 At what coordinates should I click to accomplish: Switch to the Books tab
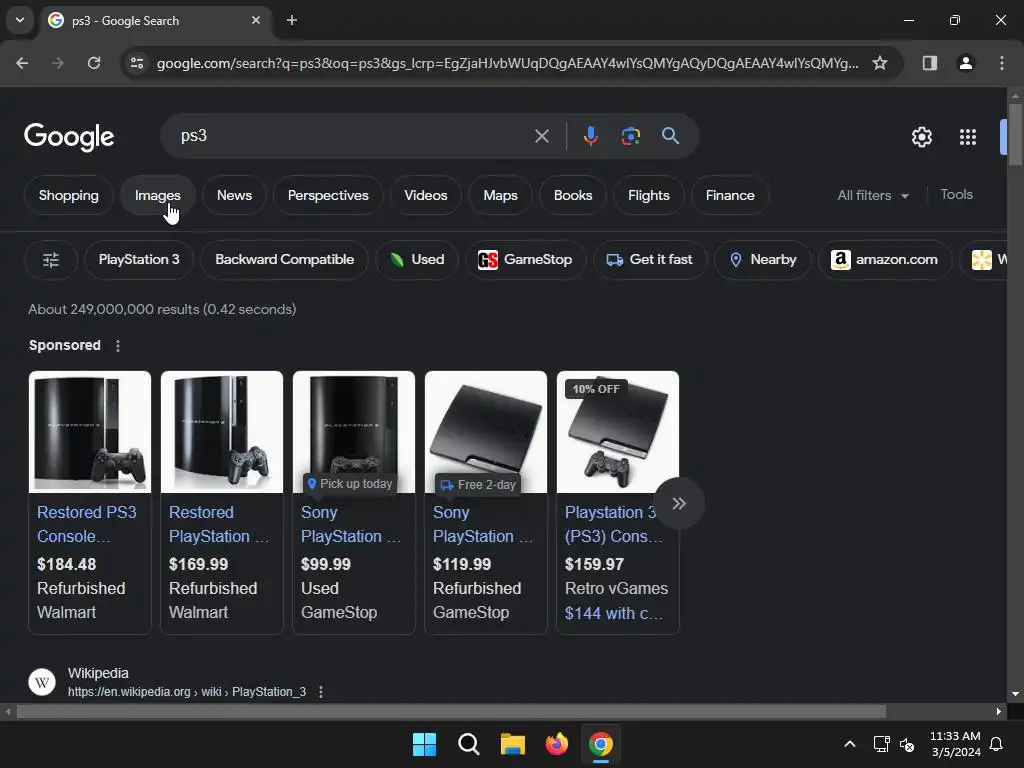point(573,195)
